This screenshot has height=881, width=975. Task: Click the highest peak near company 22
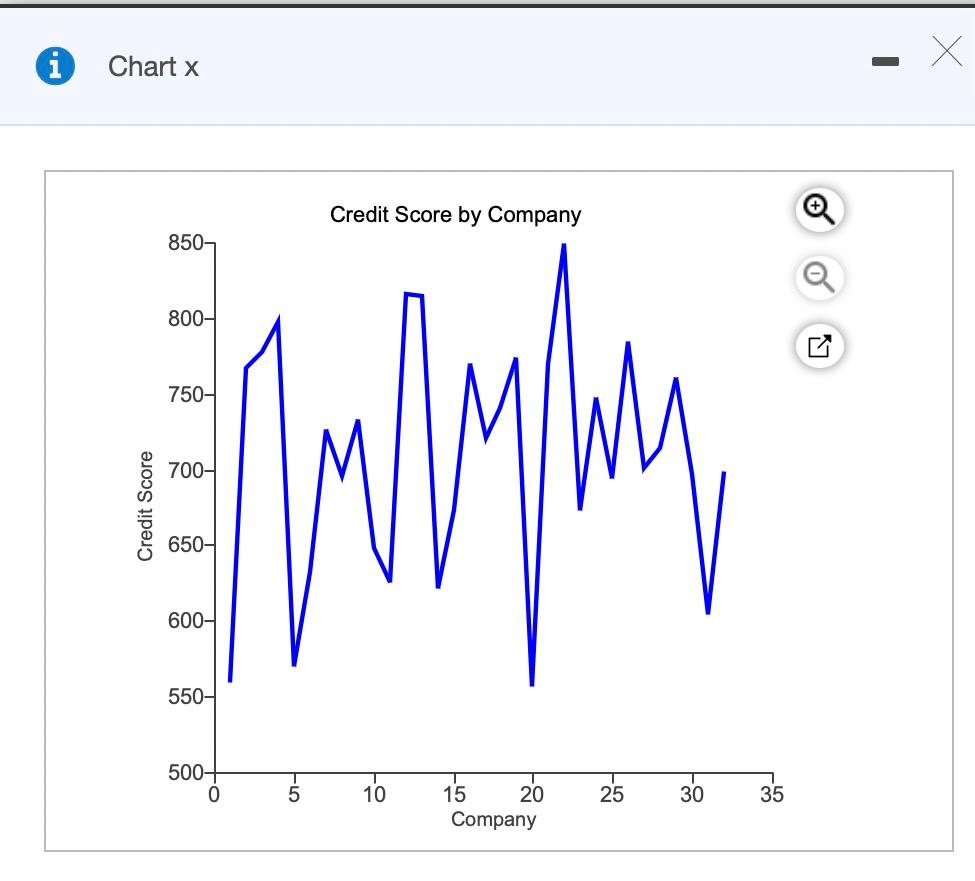coord(563,245)
